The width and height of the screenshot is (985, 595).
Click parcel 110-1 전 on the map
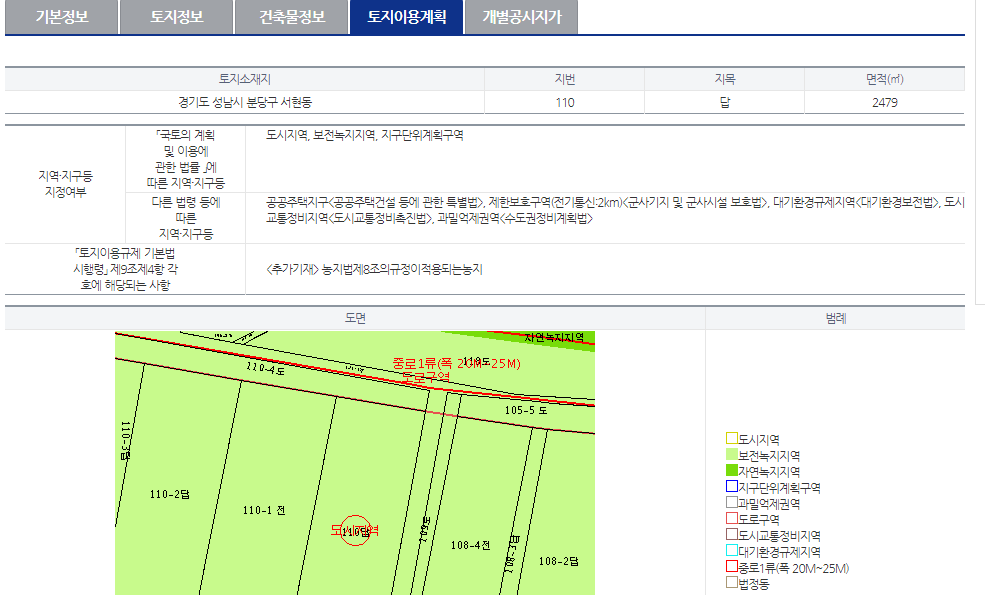coord(264,510)
